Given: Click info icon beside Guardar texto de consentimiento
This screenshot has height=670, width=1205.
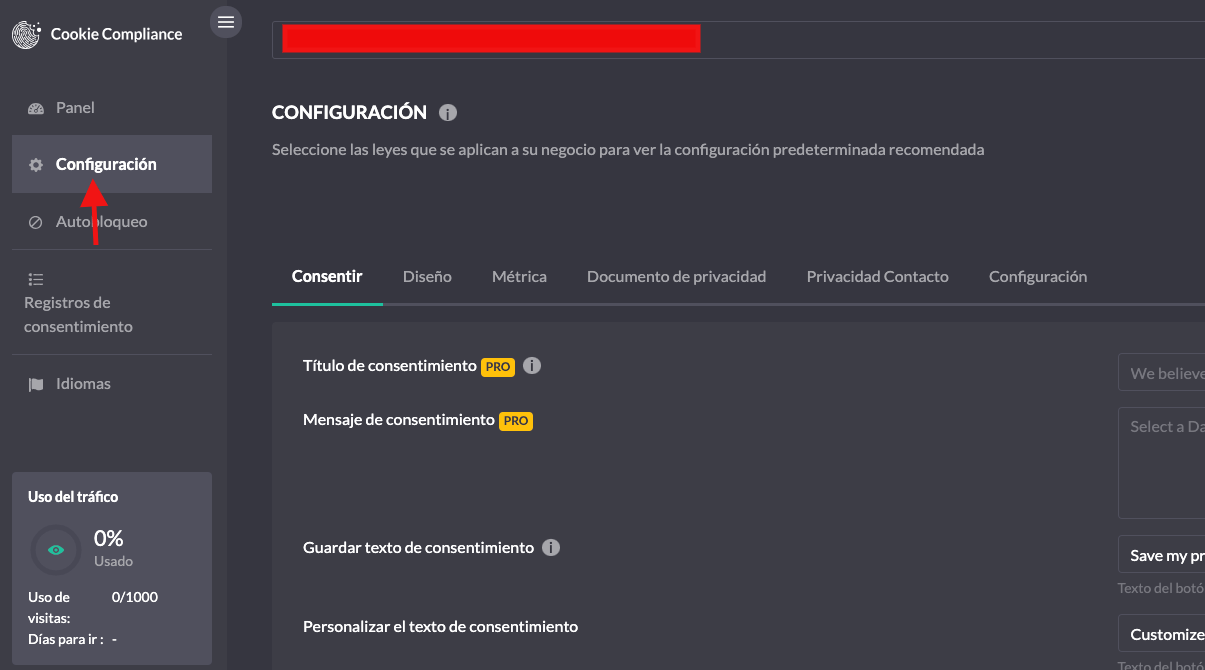Looking at the screenshot, I should [x=551, y=548].
